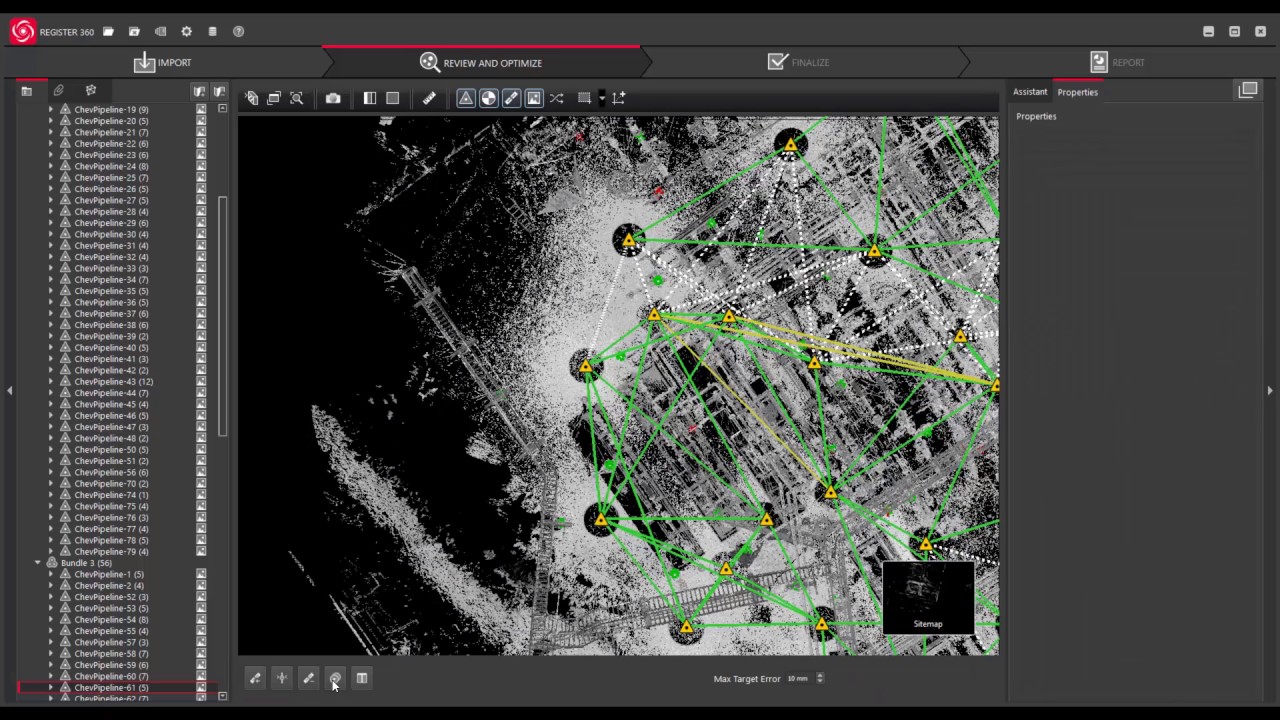Expand the ChevPipeline-61 tree node
Viewport: 1280px width, 720px height.
[x=51, y=688]
